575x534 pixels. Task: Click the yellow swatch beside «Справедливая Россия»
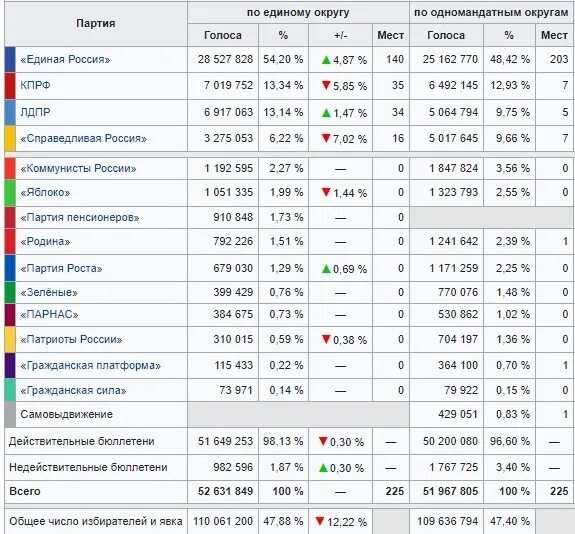10,139
